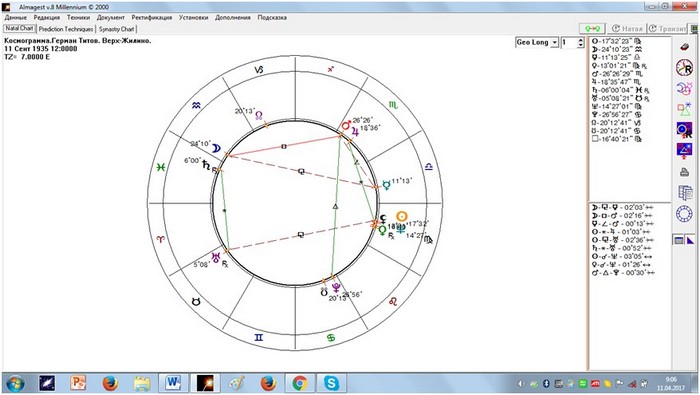
Task: Click the Транзит button
Action: (667, 29)
